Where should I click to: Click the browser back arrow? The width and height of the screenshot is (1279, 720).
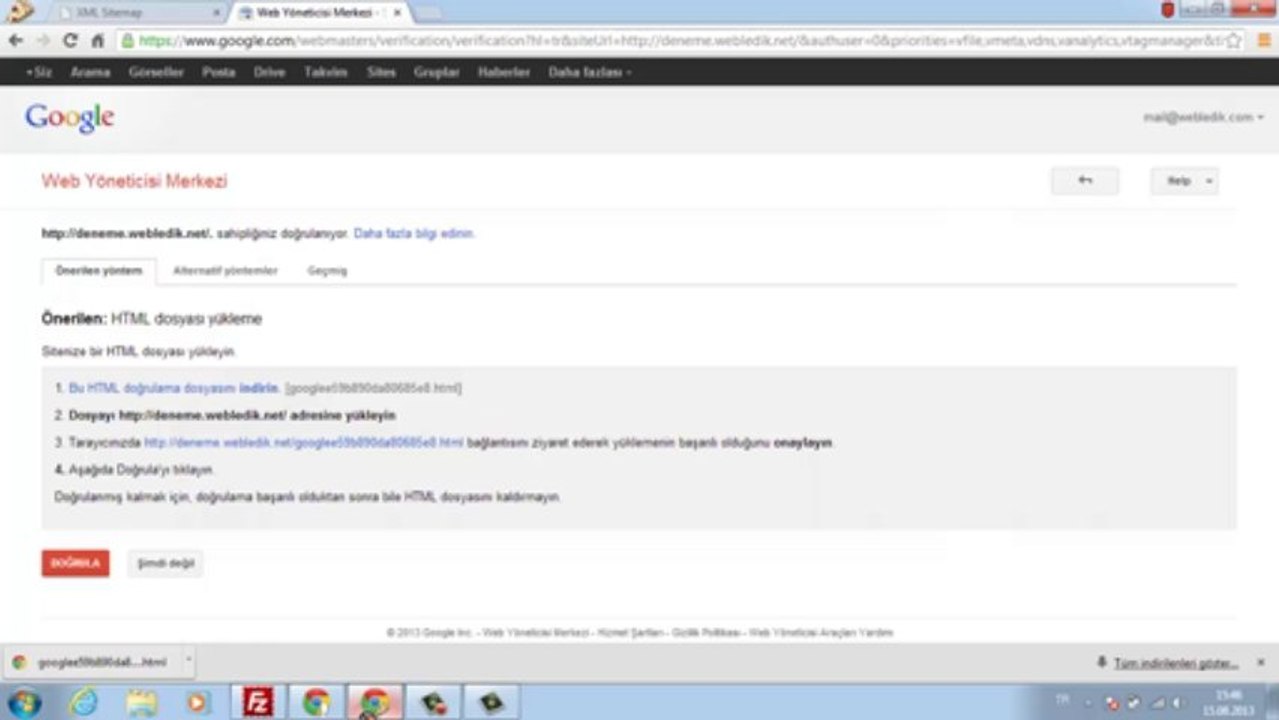point(15,41)
